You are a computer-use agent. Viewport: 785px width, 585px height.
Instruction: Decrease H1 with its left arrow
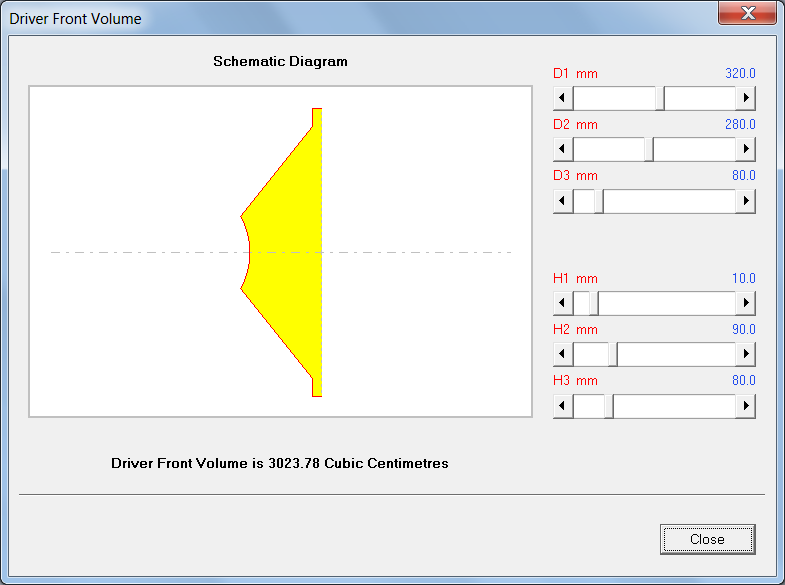click(563, 303)
